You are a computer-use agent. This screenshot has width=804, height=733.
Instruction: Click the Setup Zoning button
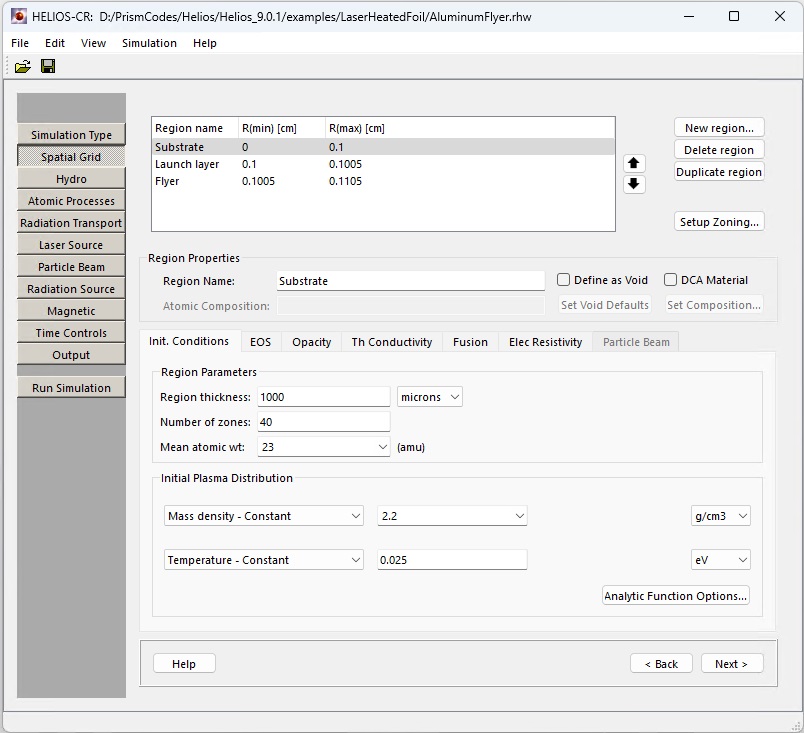coord(719,222)
